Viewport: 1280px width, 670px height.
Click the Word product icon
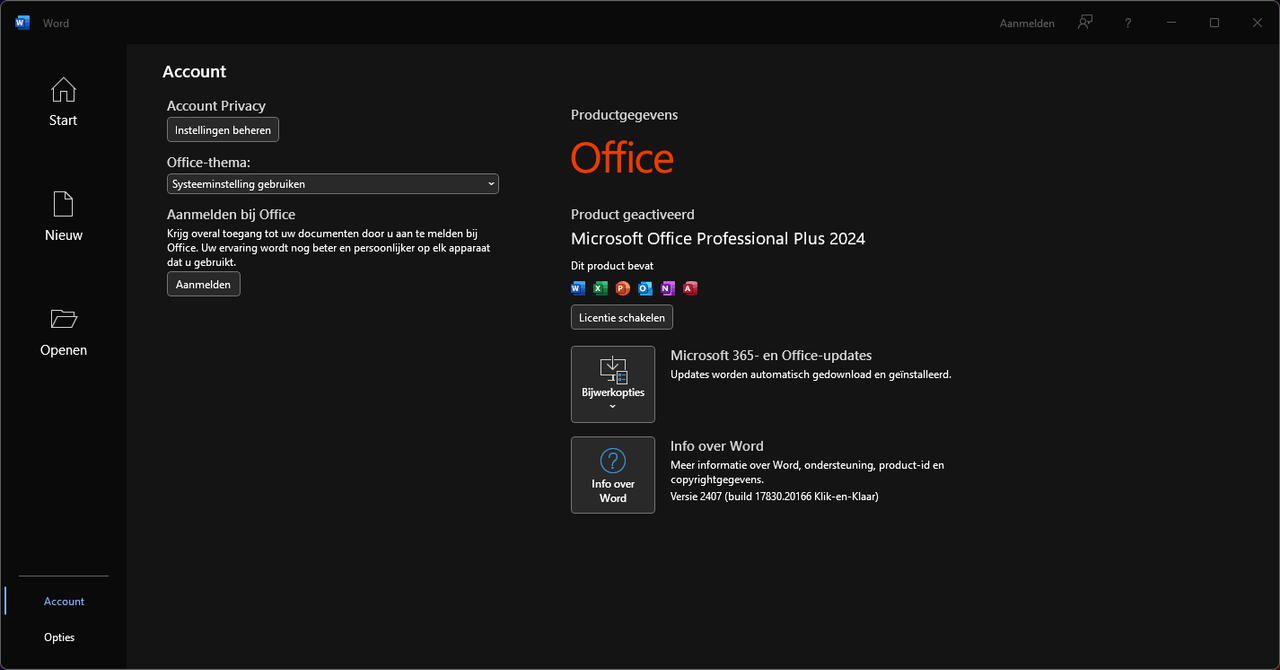click(x=578, y=288)
